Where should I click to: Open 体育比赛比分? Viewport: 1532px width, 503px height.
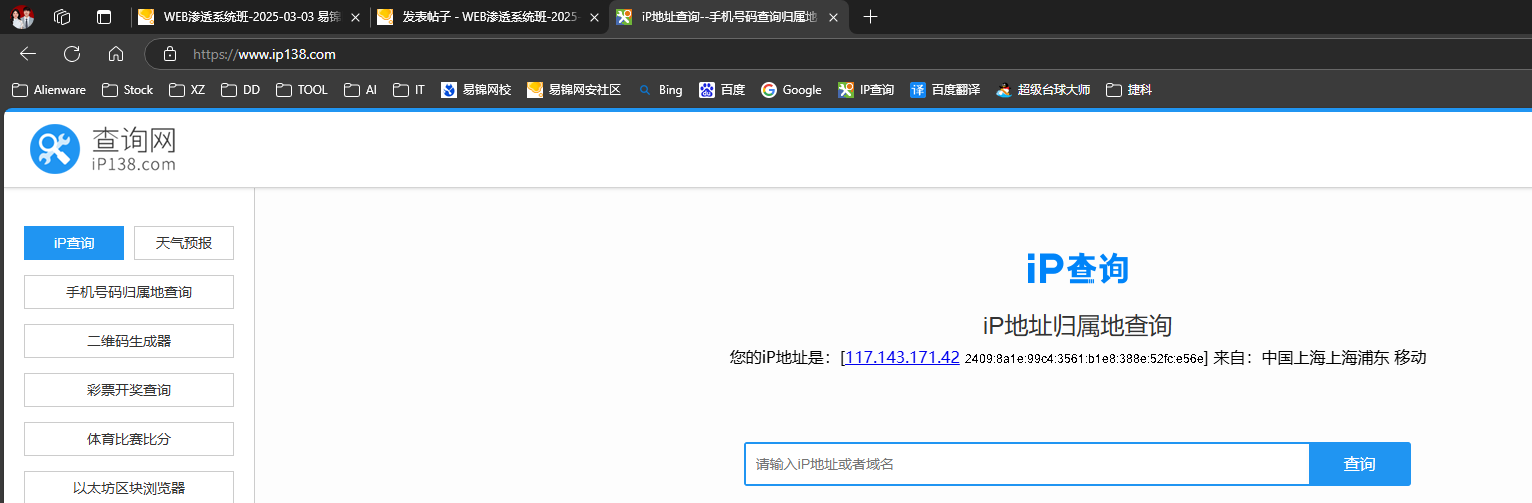tap(129, 439)
